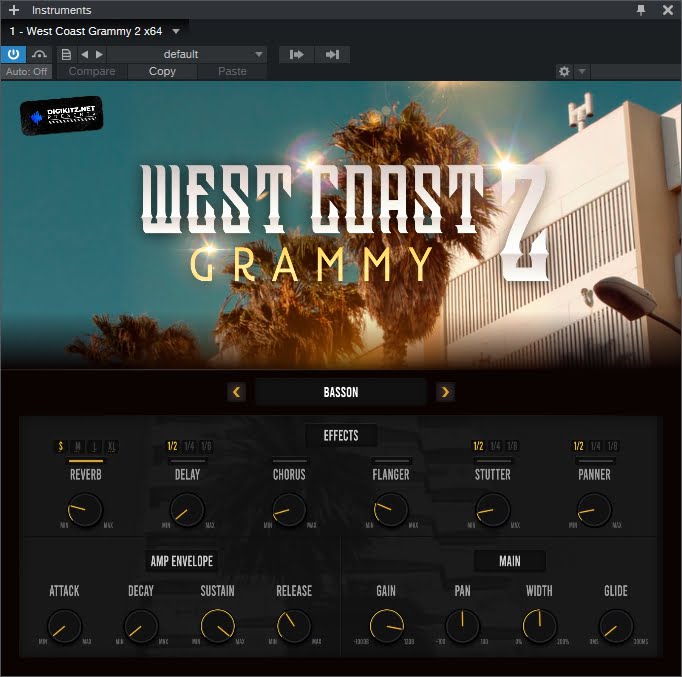Click the Decay envelope knob

pos(141,626)
